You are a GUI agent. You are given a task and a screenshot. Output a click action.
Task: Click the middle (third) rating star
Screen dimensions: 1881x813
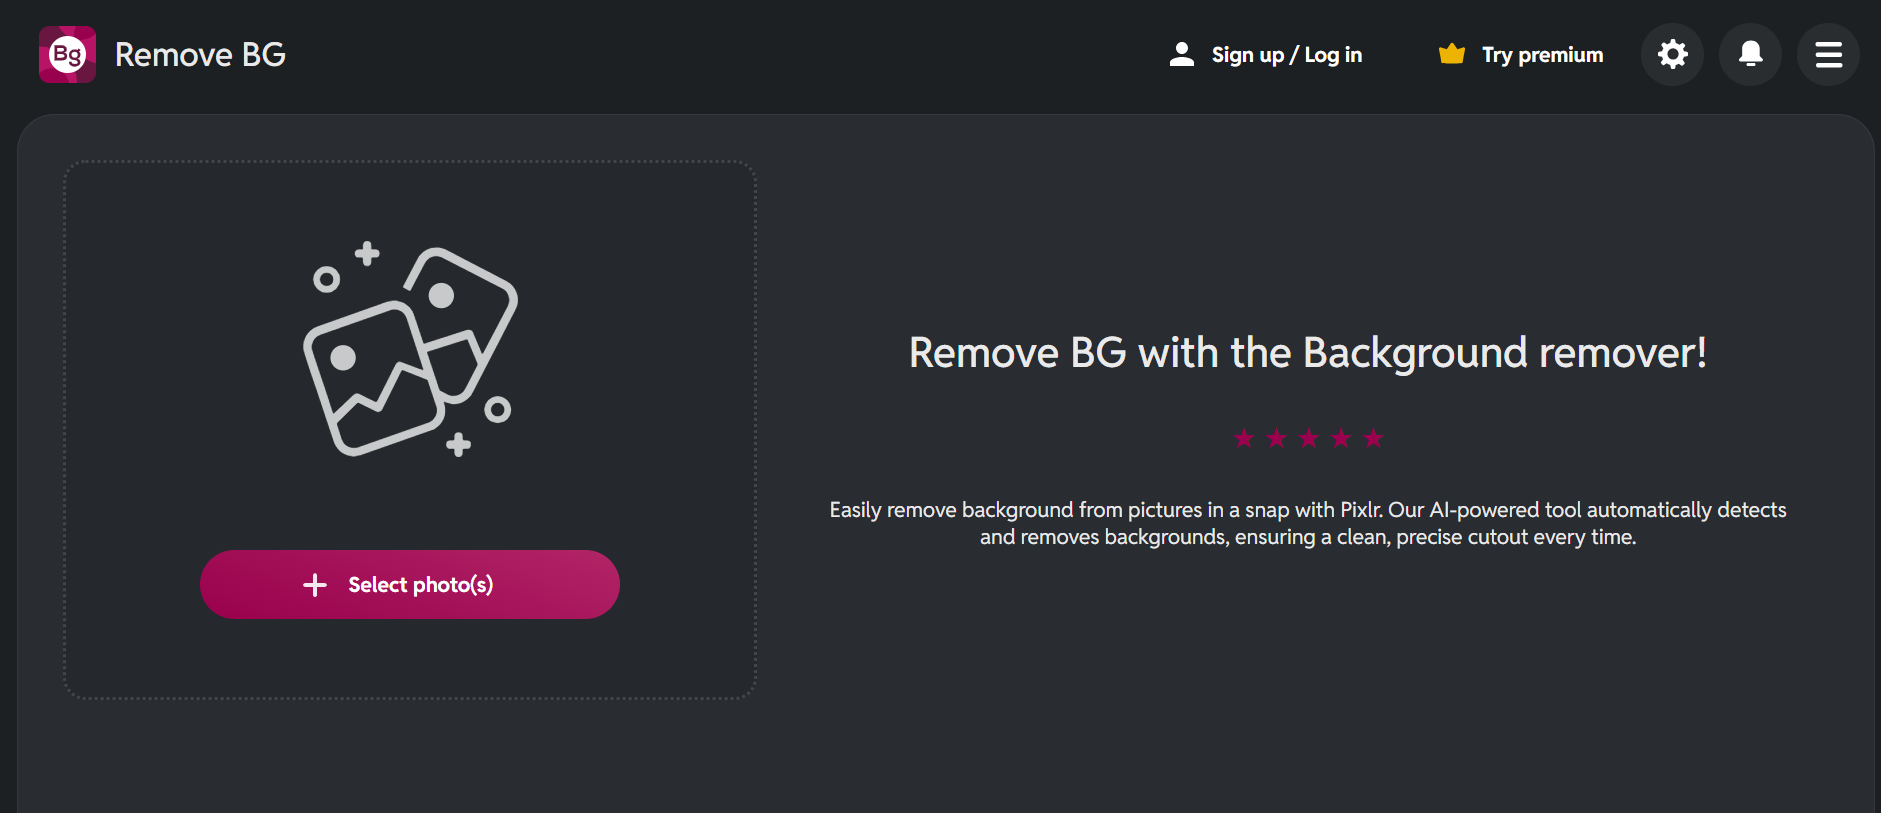tap(1308, 438)
